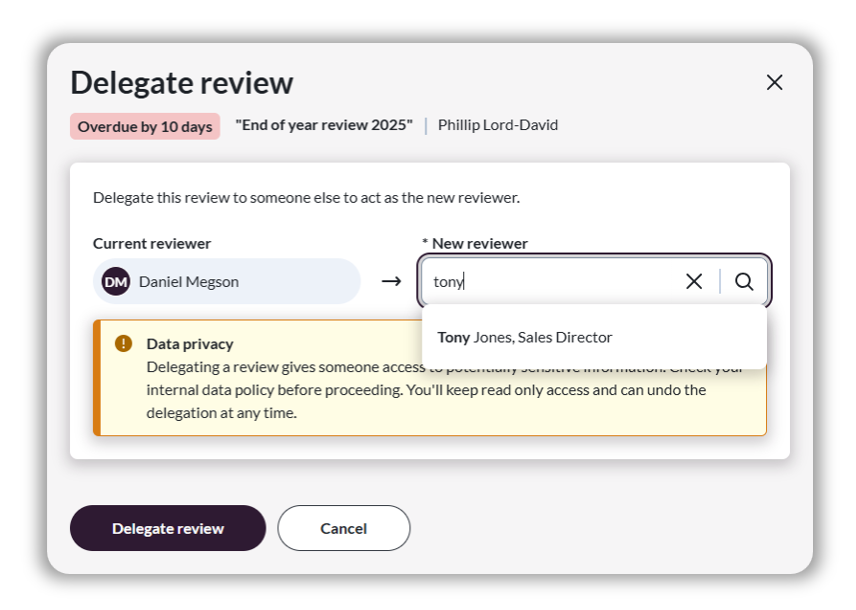Viewport: 856px width, 610px height.
Task: Click the delegation instructions text
Action: tap(306, 198)
